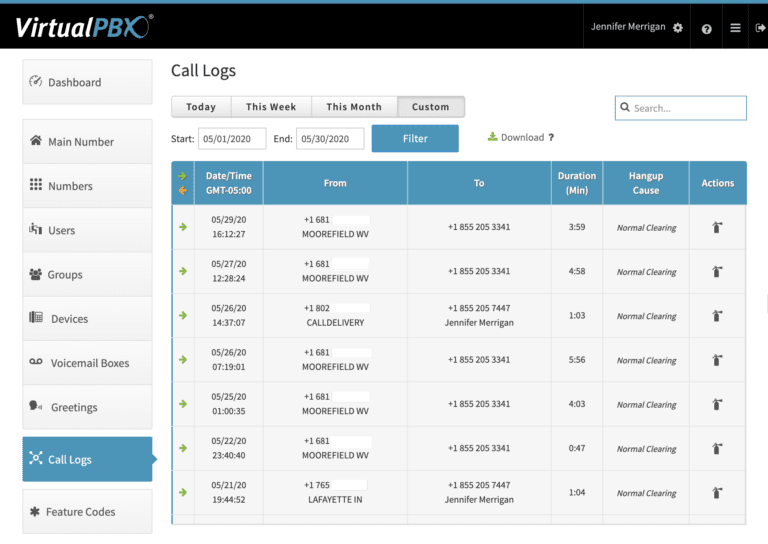Image resolution: width=768 pixels, height=544 pixels.
Task: Click the logout icon in top right
Action: (759, 29)
